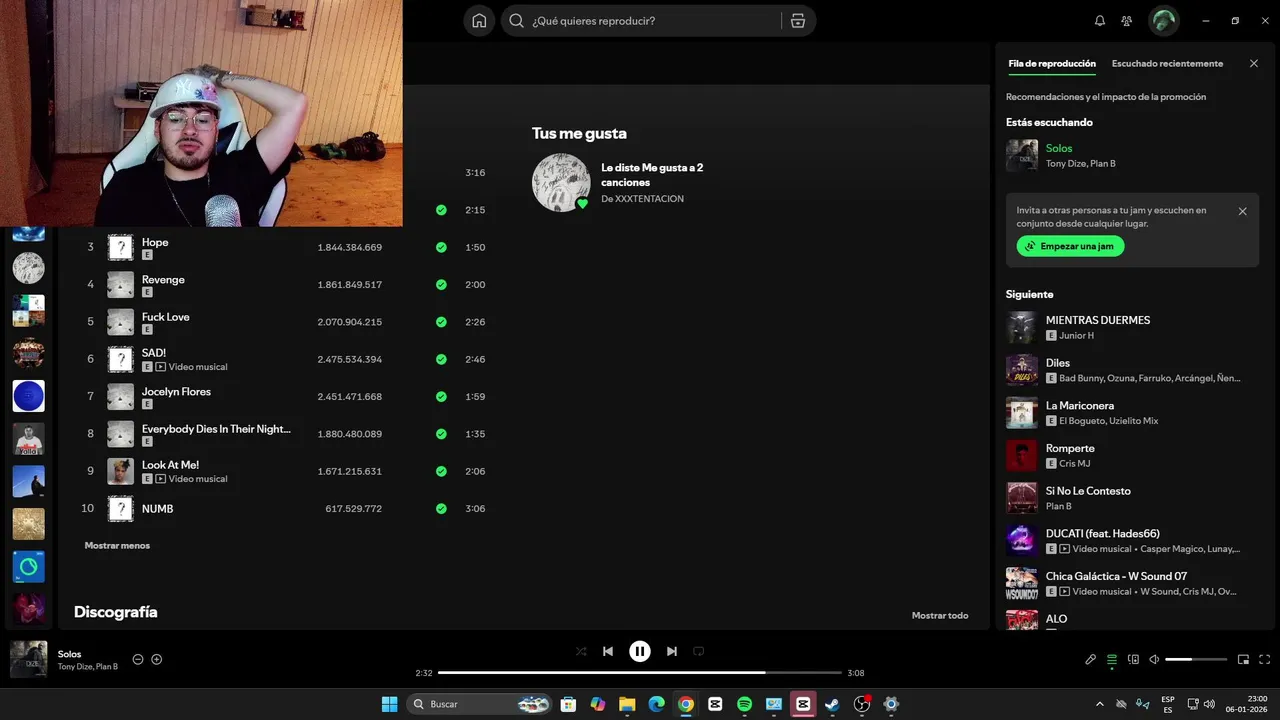Screen dimensions: 1280x720
Task: Toggle saved checkmark for 'Revenge'
Action: (441, 285)
